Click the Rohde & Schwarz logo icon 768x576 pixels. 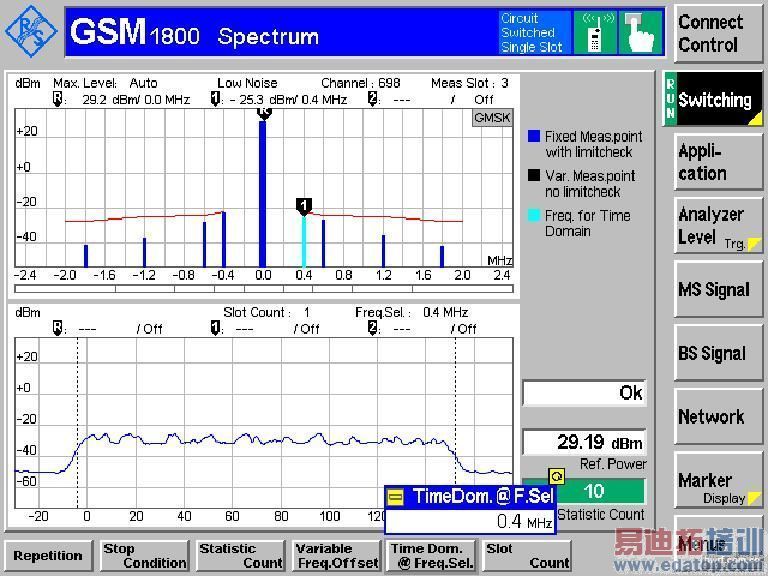click(31, 32)
